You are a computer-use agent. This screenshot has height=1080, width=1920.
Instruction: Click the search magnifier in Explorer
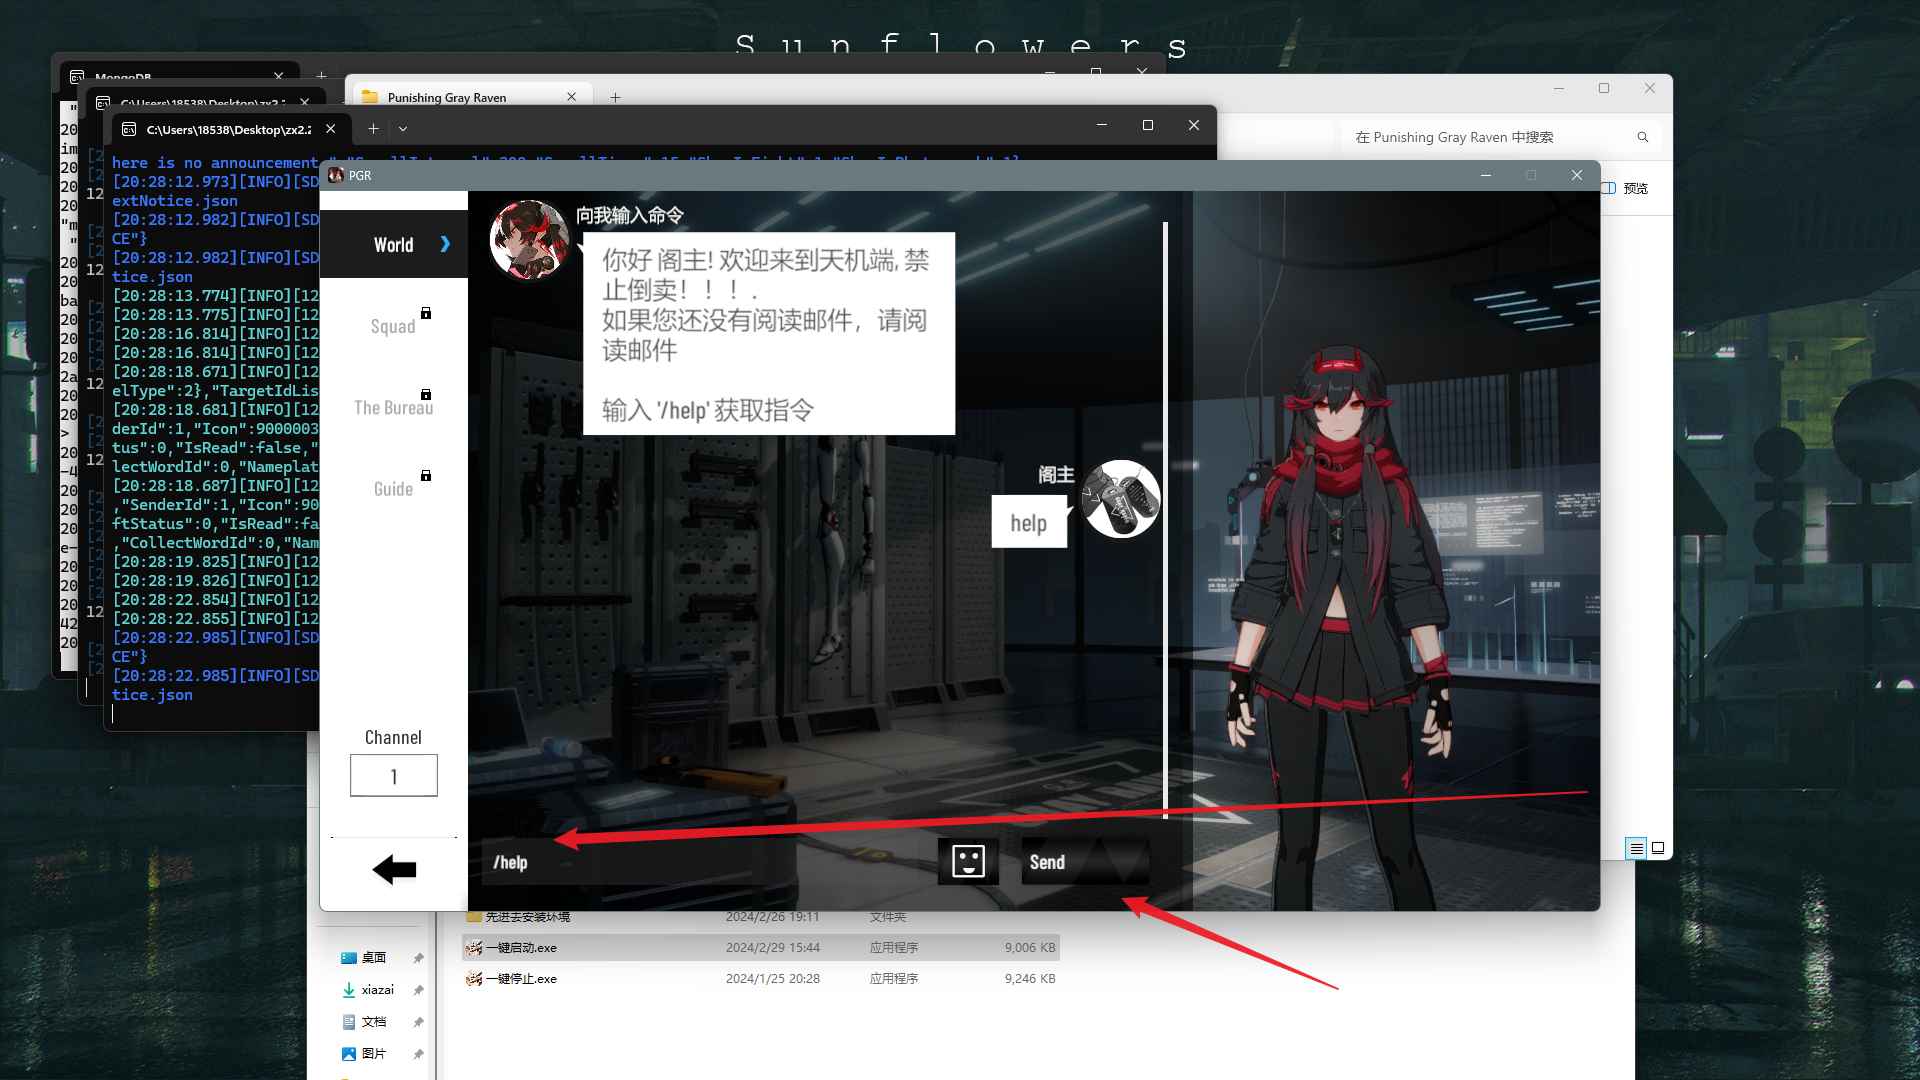pyautogui.click(x=1642, y=137)
